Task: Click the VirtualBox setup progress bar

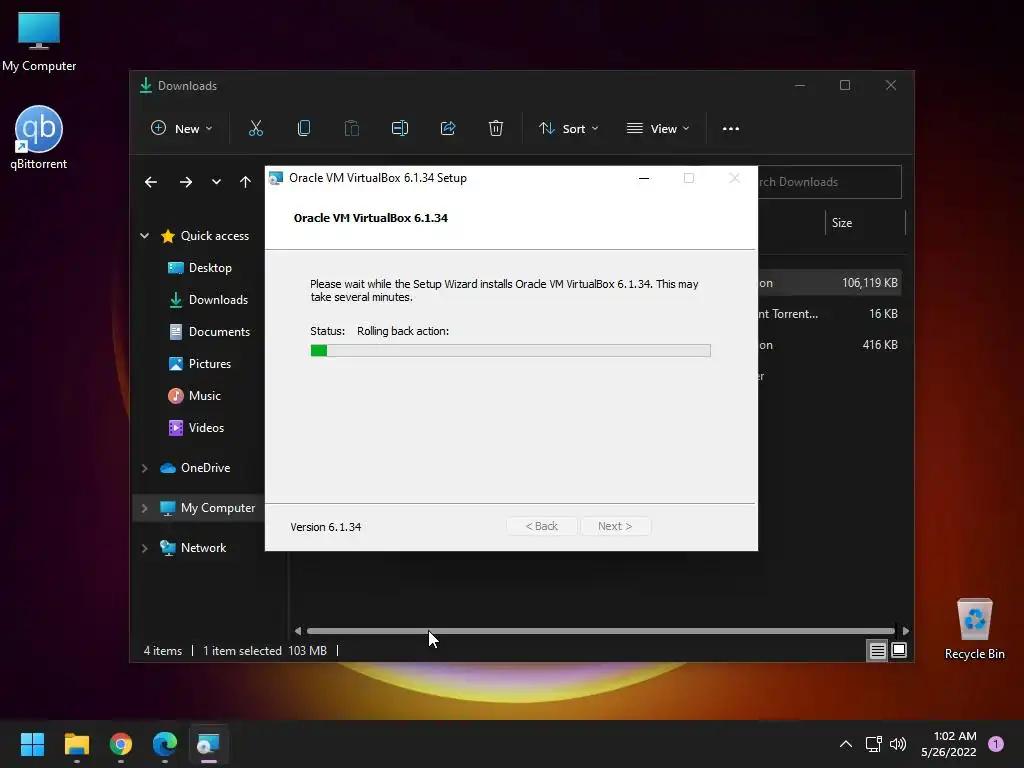Action: point(511,351)
